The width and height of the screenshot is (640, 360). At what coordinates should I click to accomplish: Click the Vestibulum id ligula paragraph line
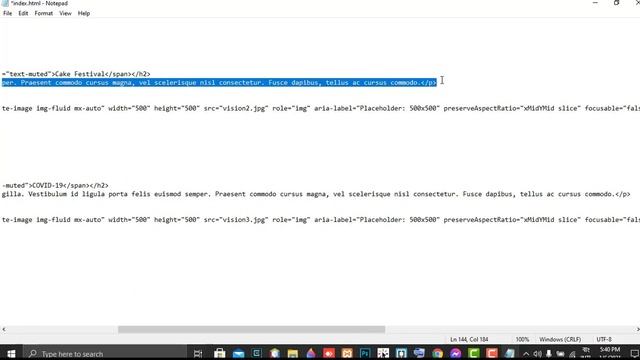point(316,194)
